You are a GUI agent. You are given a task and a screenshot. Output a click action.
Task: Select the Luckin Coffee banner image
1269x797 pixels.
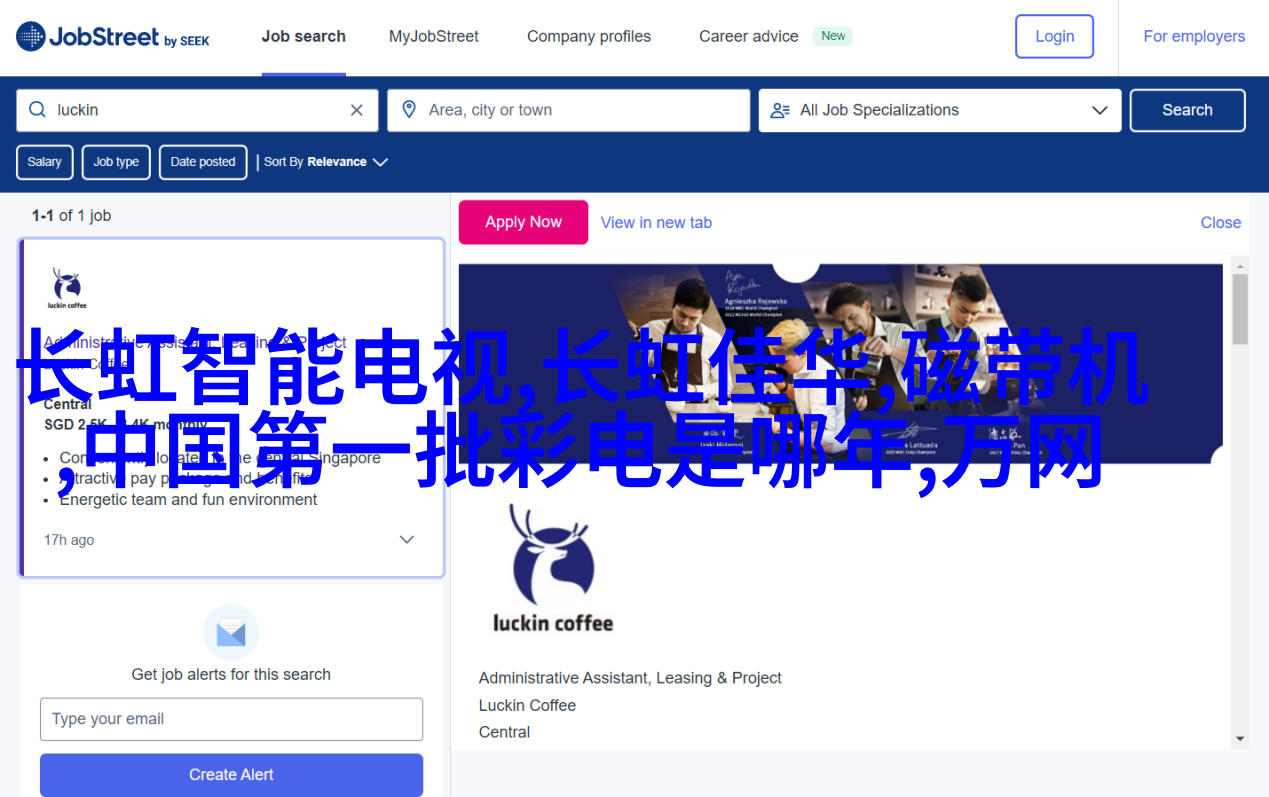click(840, 364)
